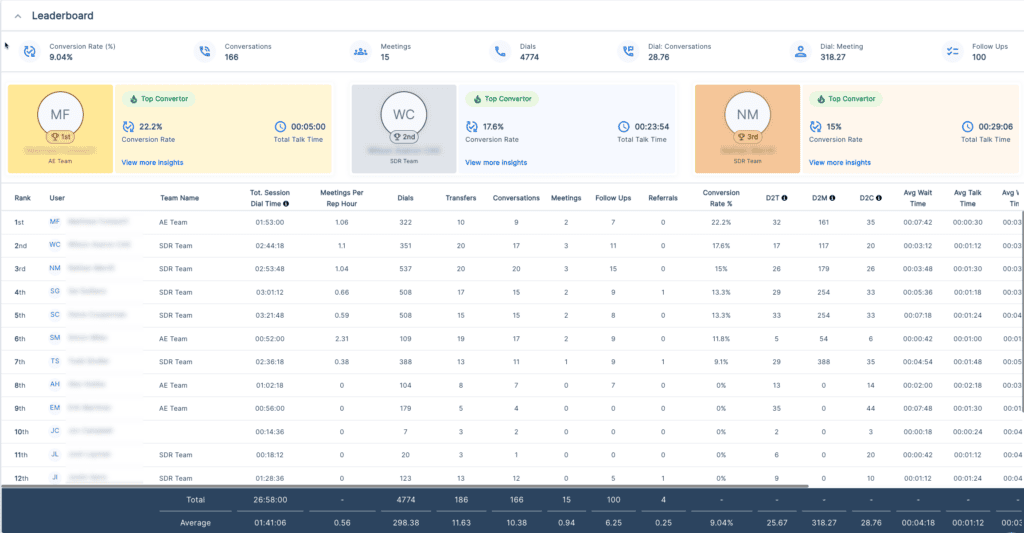Click the Tot. Session Dial Time info icon

click(x=286, y=204)
